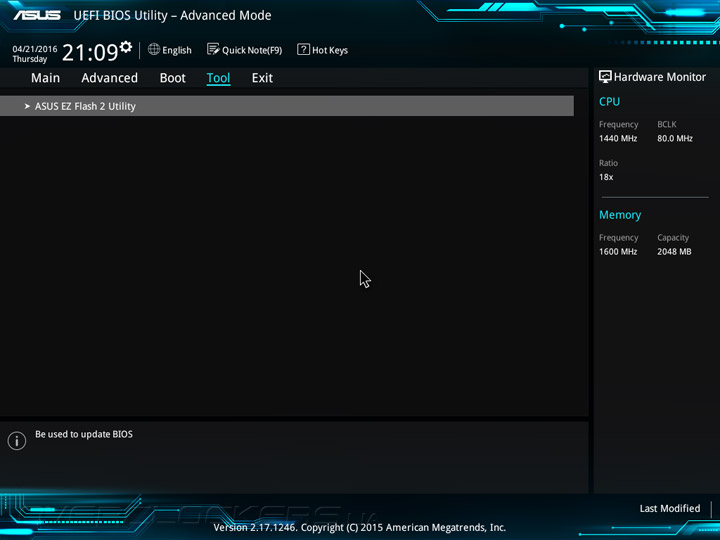Image resolution: width=720 pixels, height=540 pixels.
Task: Click the Quick Note pencil icon
Action: [x=213, y=49]
